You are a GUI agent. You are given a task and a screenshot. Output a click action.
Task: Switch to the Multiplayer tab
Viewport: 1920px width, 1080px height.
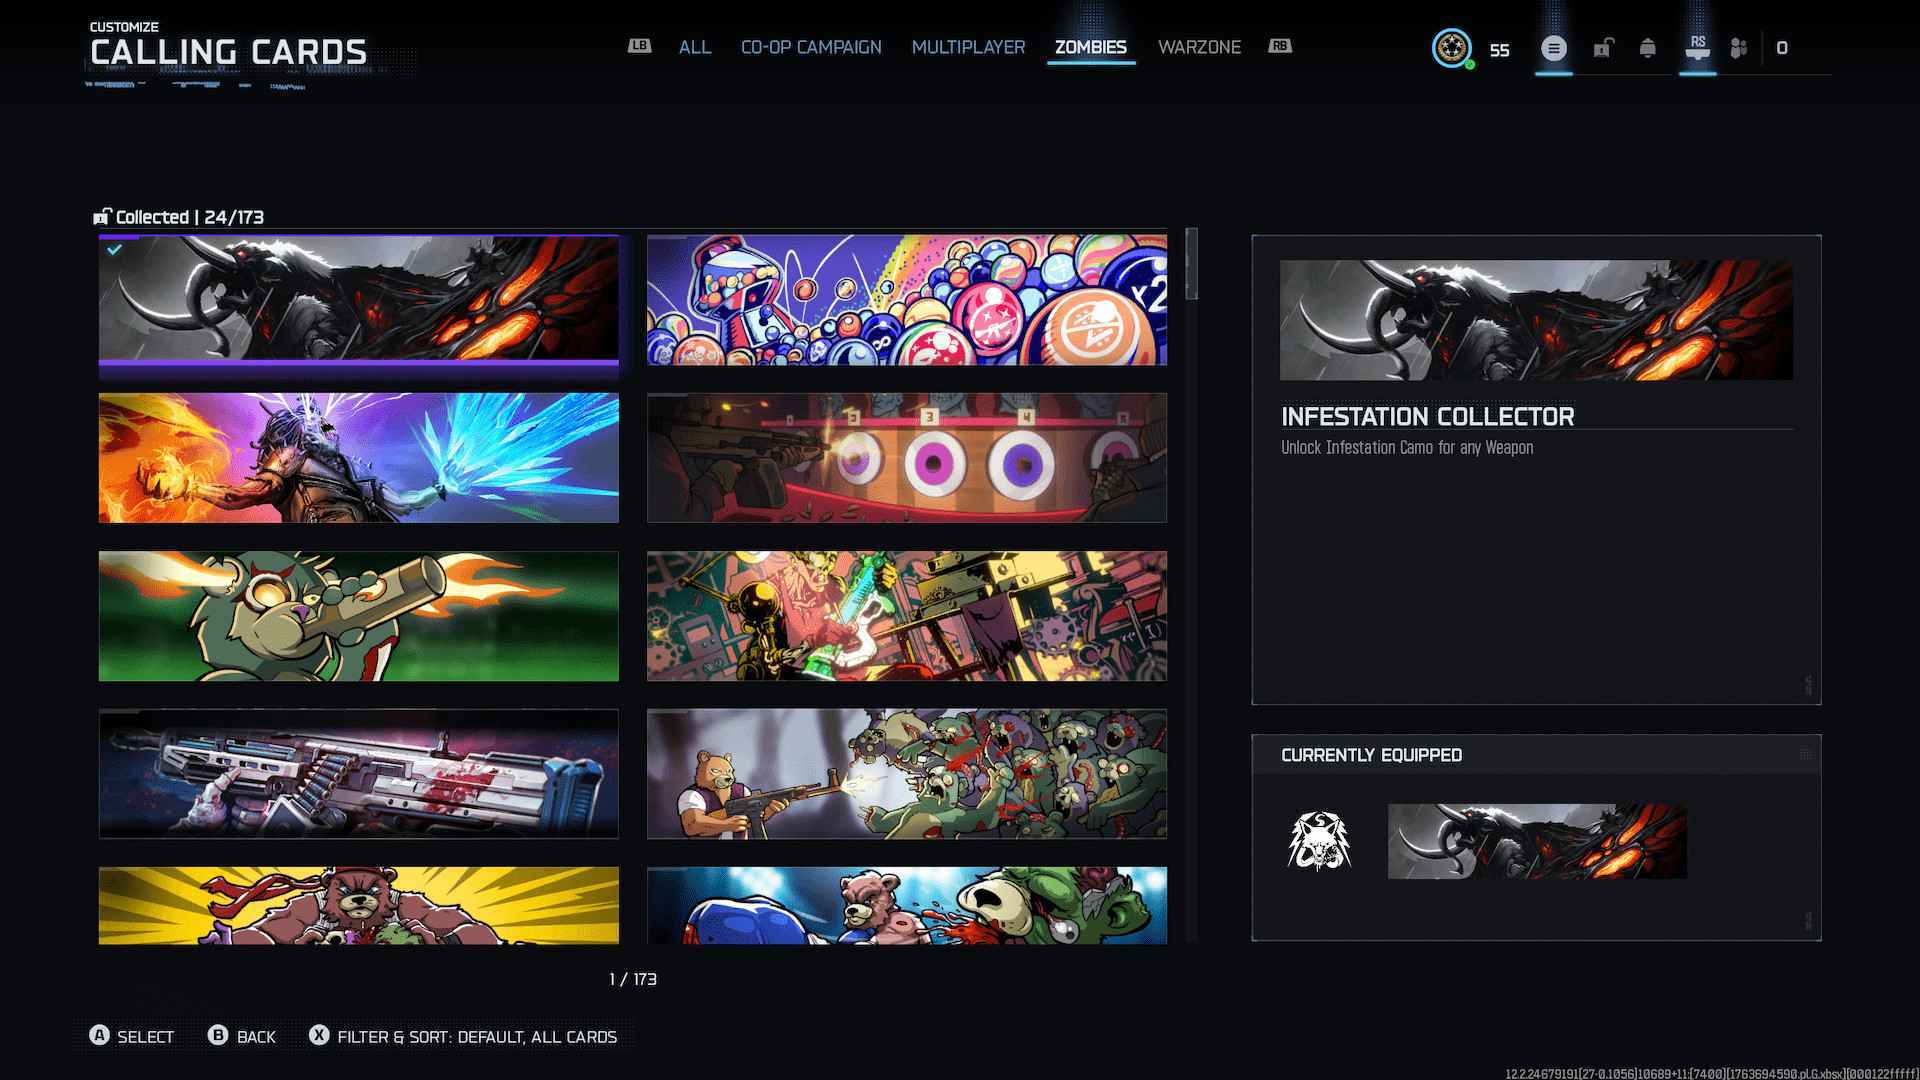click(968, 47)
